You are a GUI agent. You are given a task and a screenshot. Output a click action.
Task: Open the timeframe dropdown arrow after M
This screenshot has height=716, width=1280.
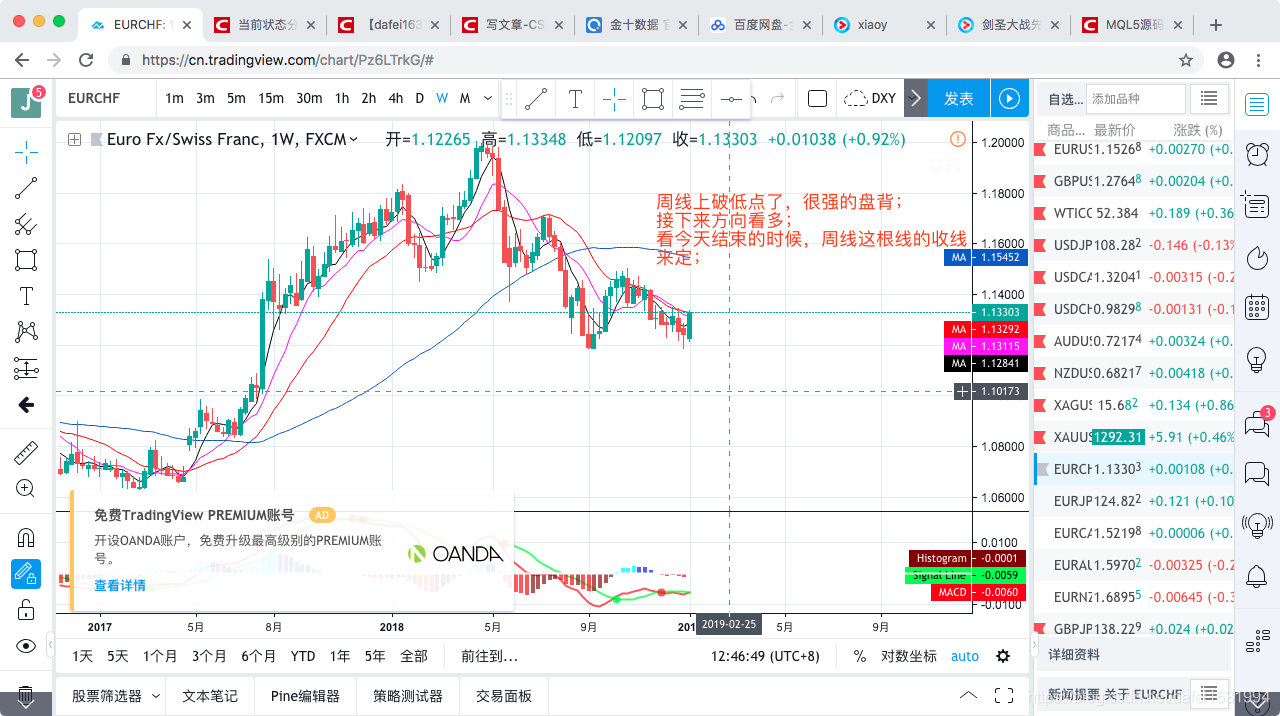[488, 98]
